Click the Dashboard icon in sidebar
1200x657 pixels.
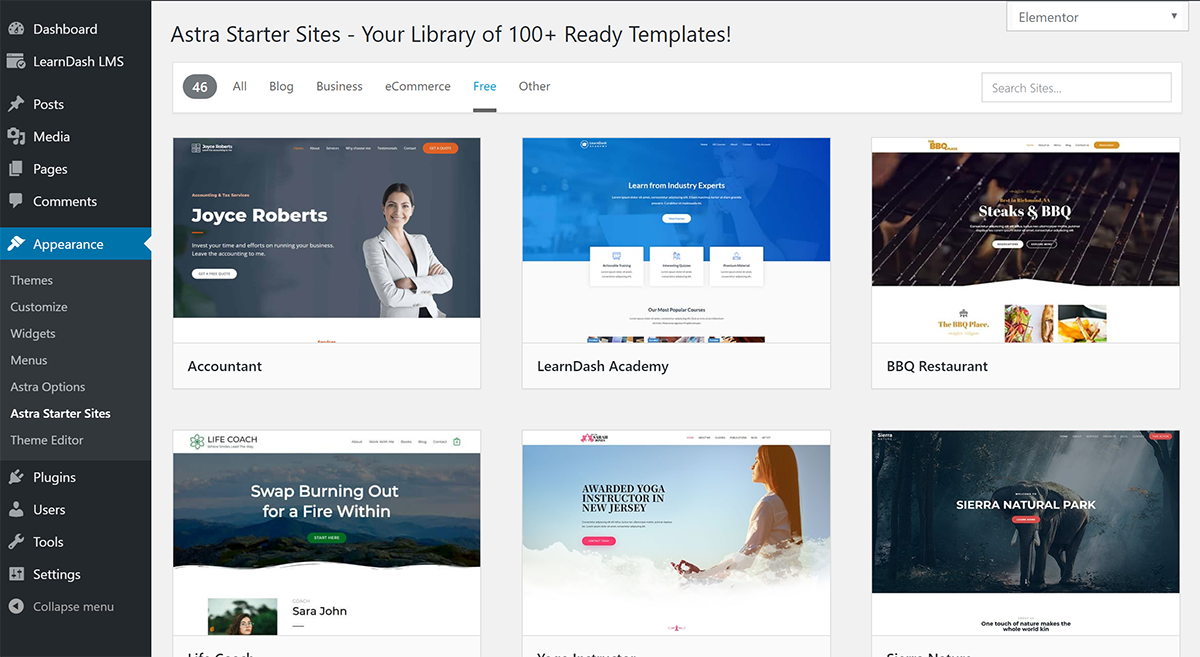coord(16,29)
